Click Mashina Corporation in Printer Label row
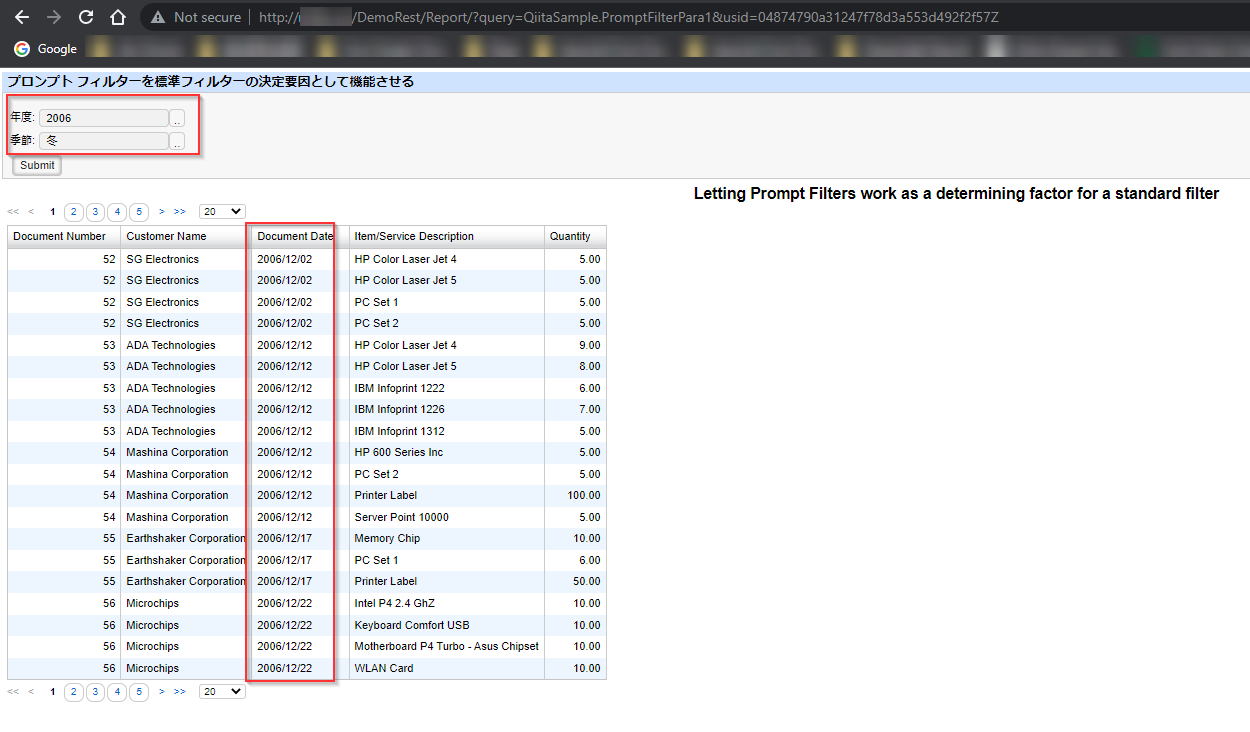This screenshot has height=732, width=1250. [185, 495]
